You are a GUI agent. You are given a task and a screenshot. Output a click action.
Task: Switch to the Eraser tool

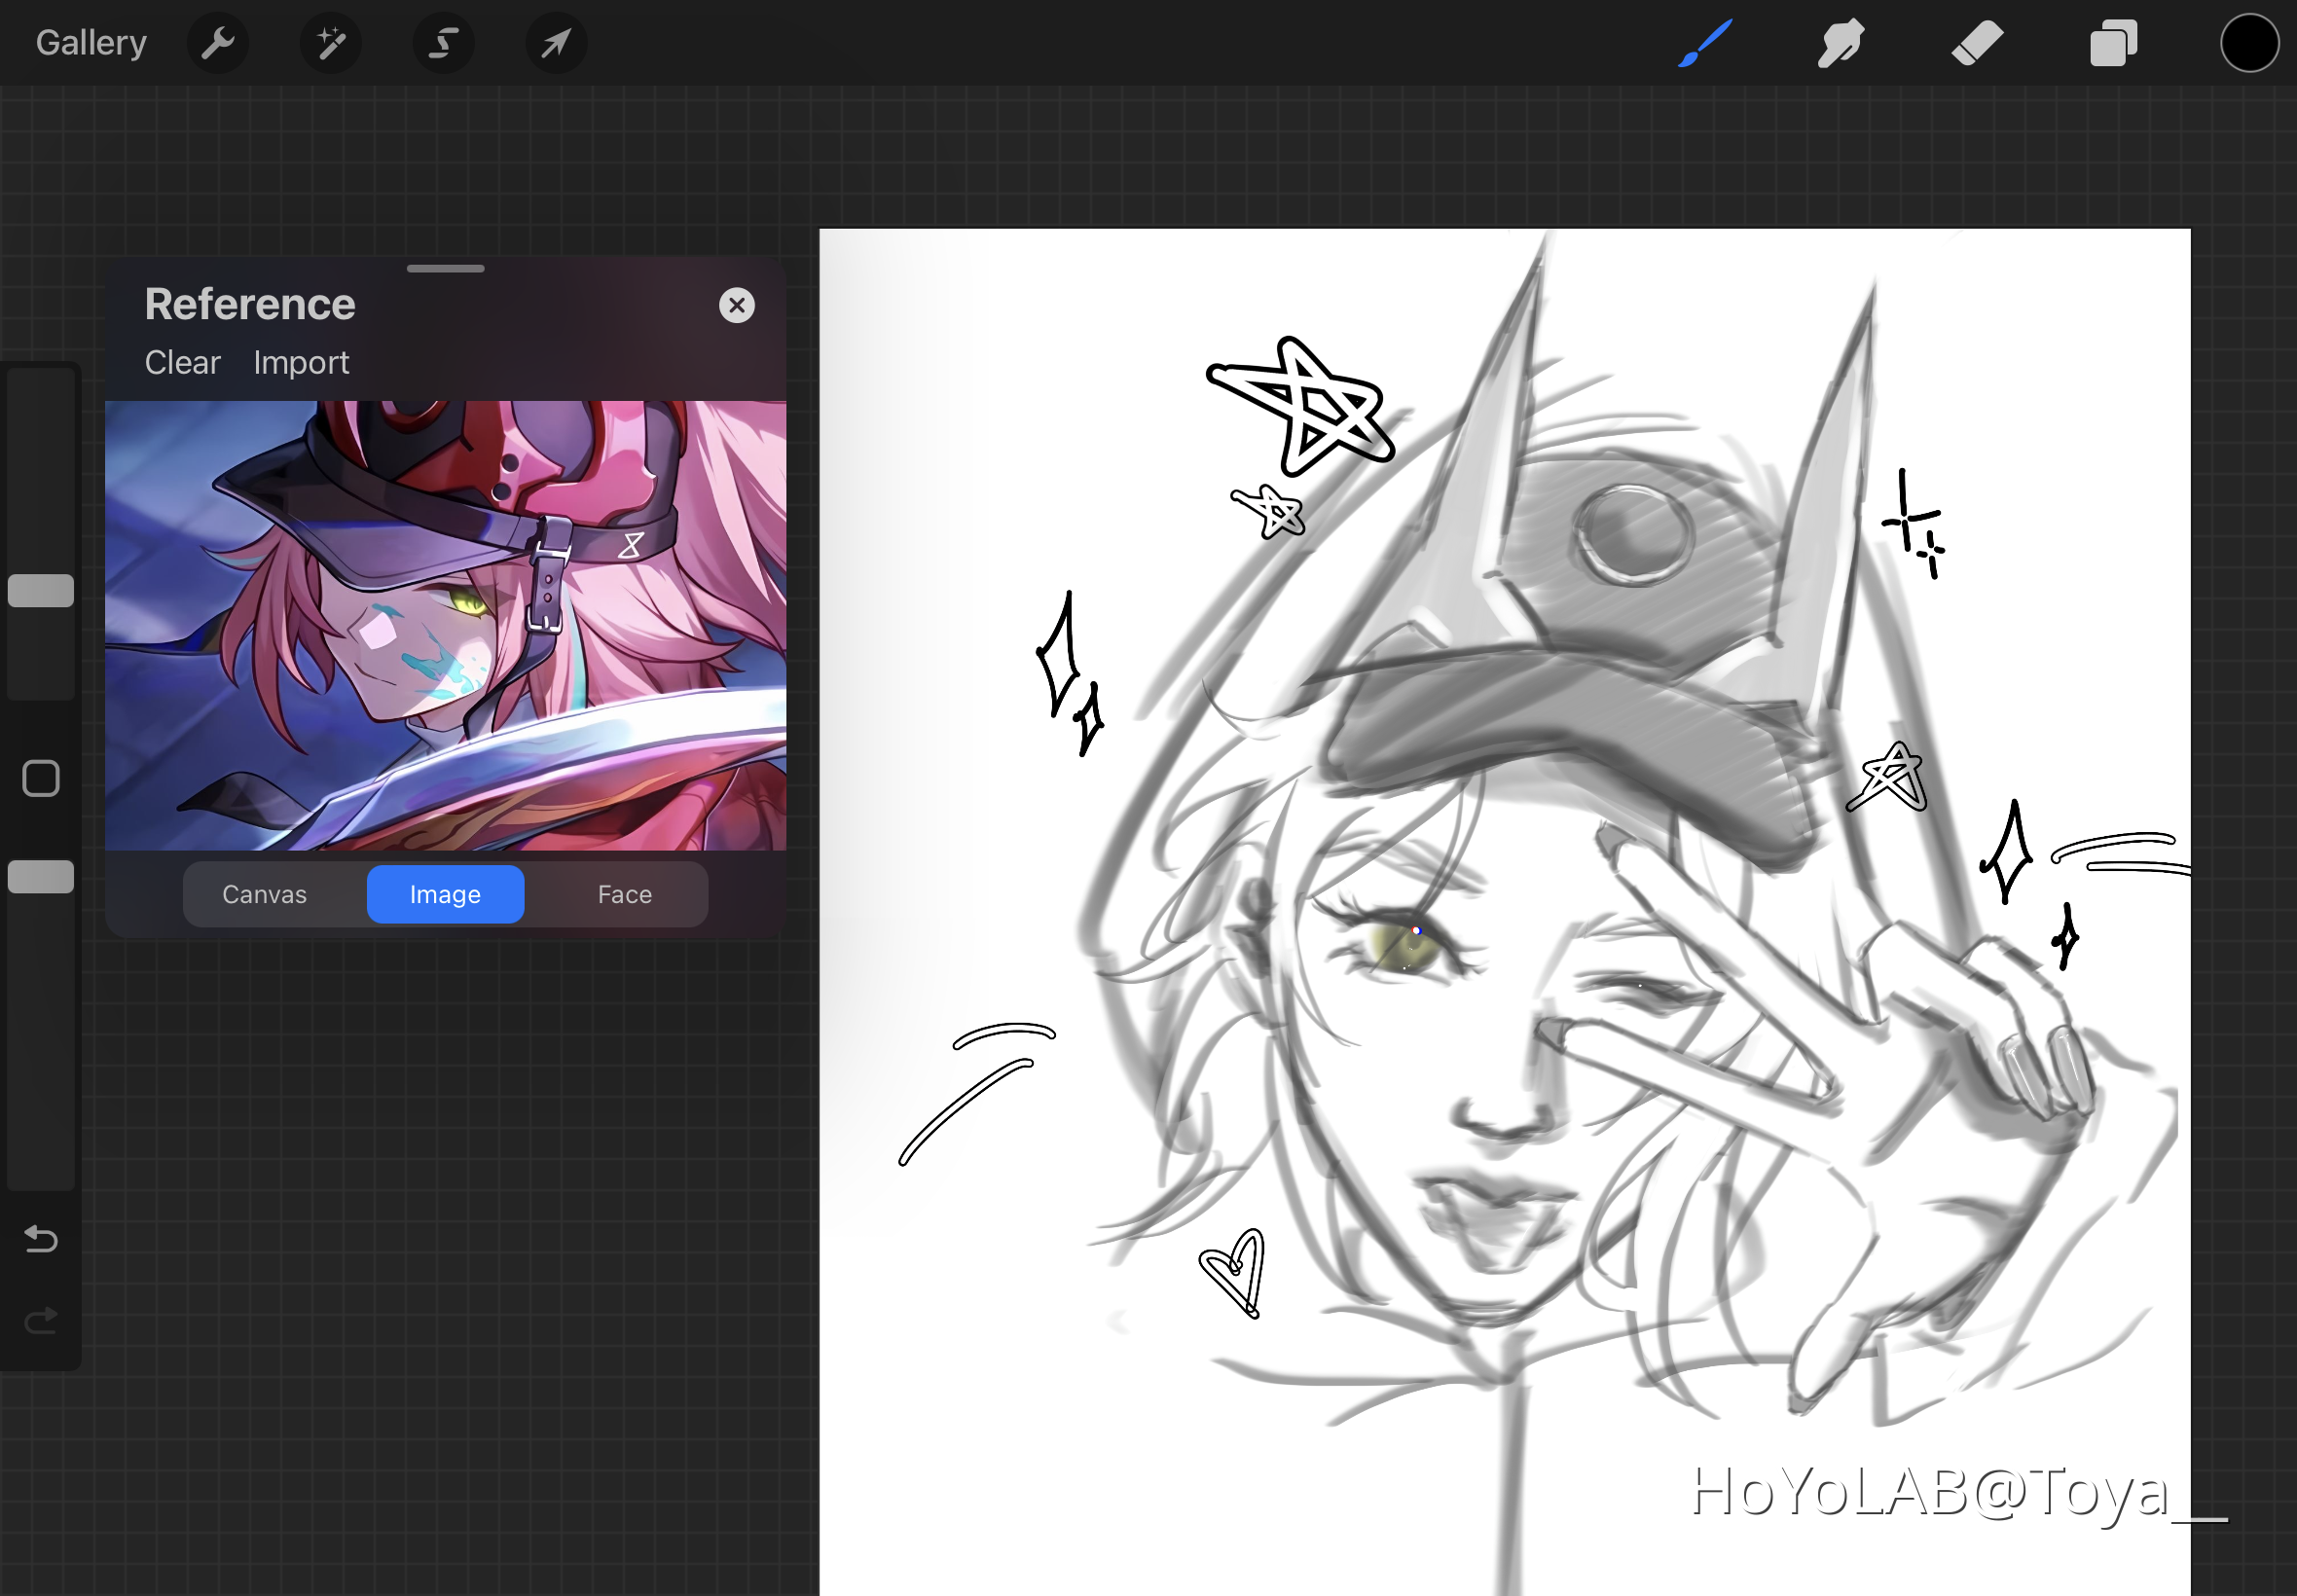[1976, 42]
